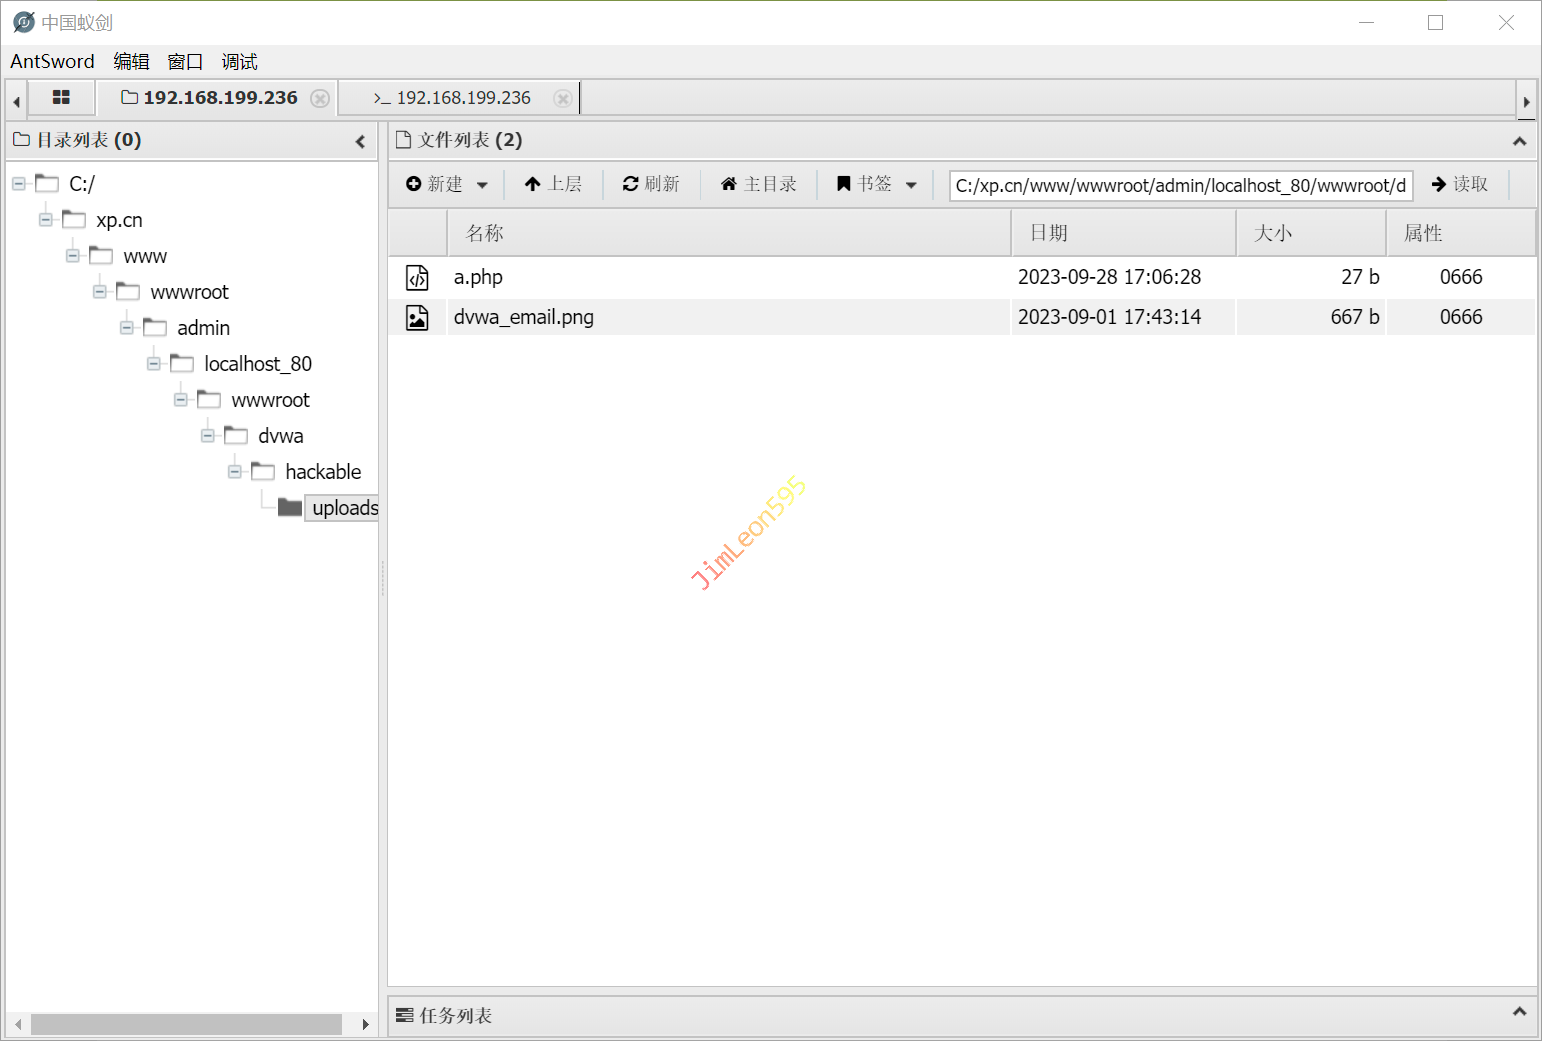Image resolution: width=1542 pixels, height=1041 pixels.
Task: Click the directory tree horizontal scrollbar
Action: tap(186, 1025)
